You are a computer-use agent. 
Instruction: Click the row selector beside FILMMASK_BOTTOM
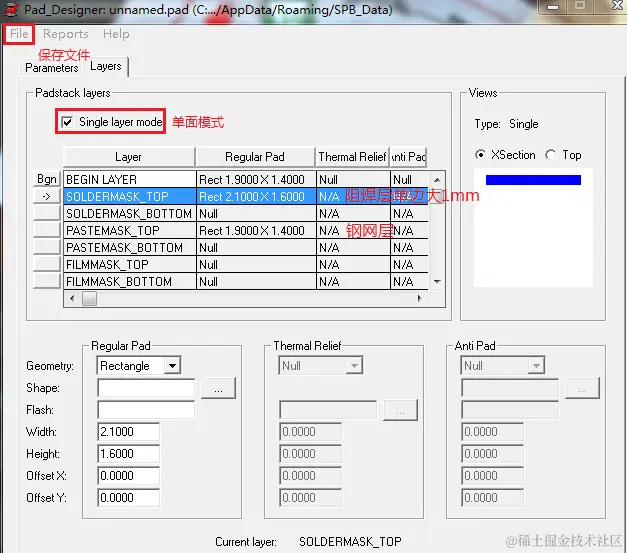point(47,281)
